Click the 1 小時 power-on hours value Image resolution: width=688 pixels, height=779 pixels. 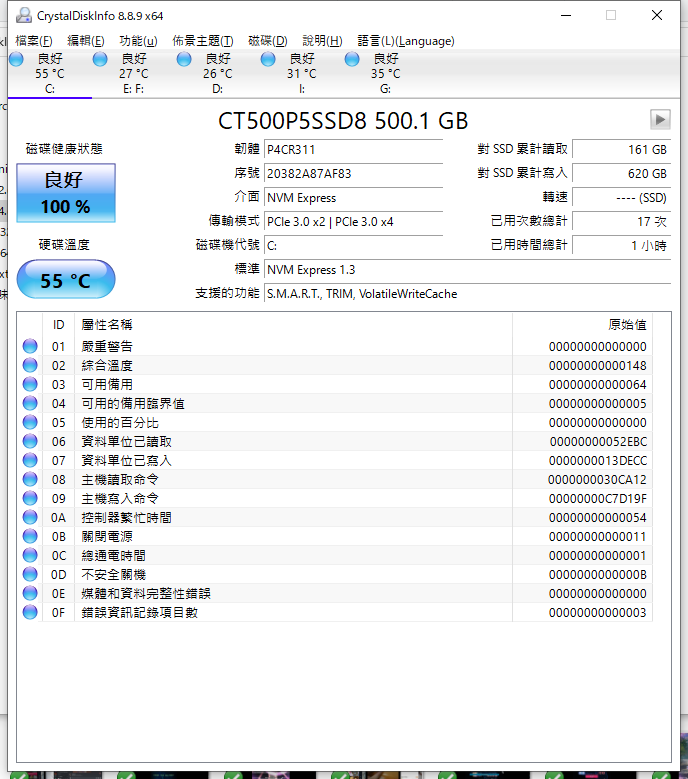[x=621, y=245]
